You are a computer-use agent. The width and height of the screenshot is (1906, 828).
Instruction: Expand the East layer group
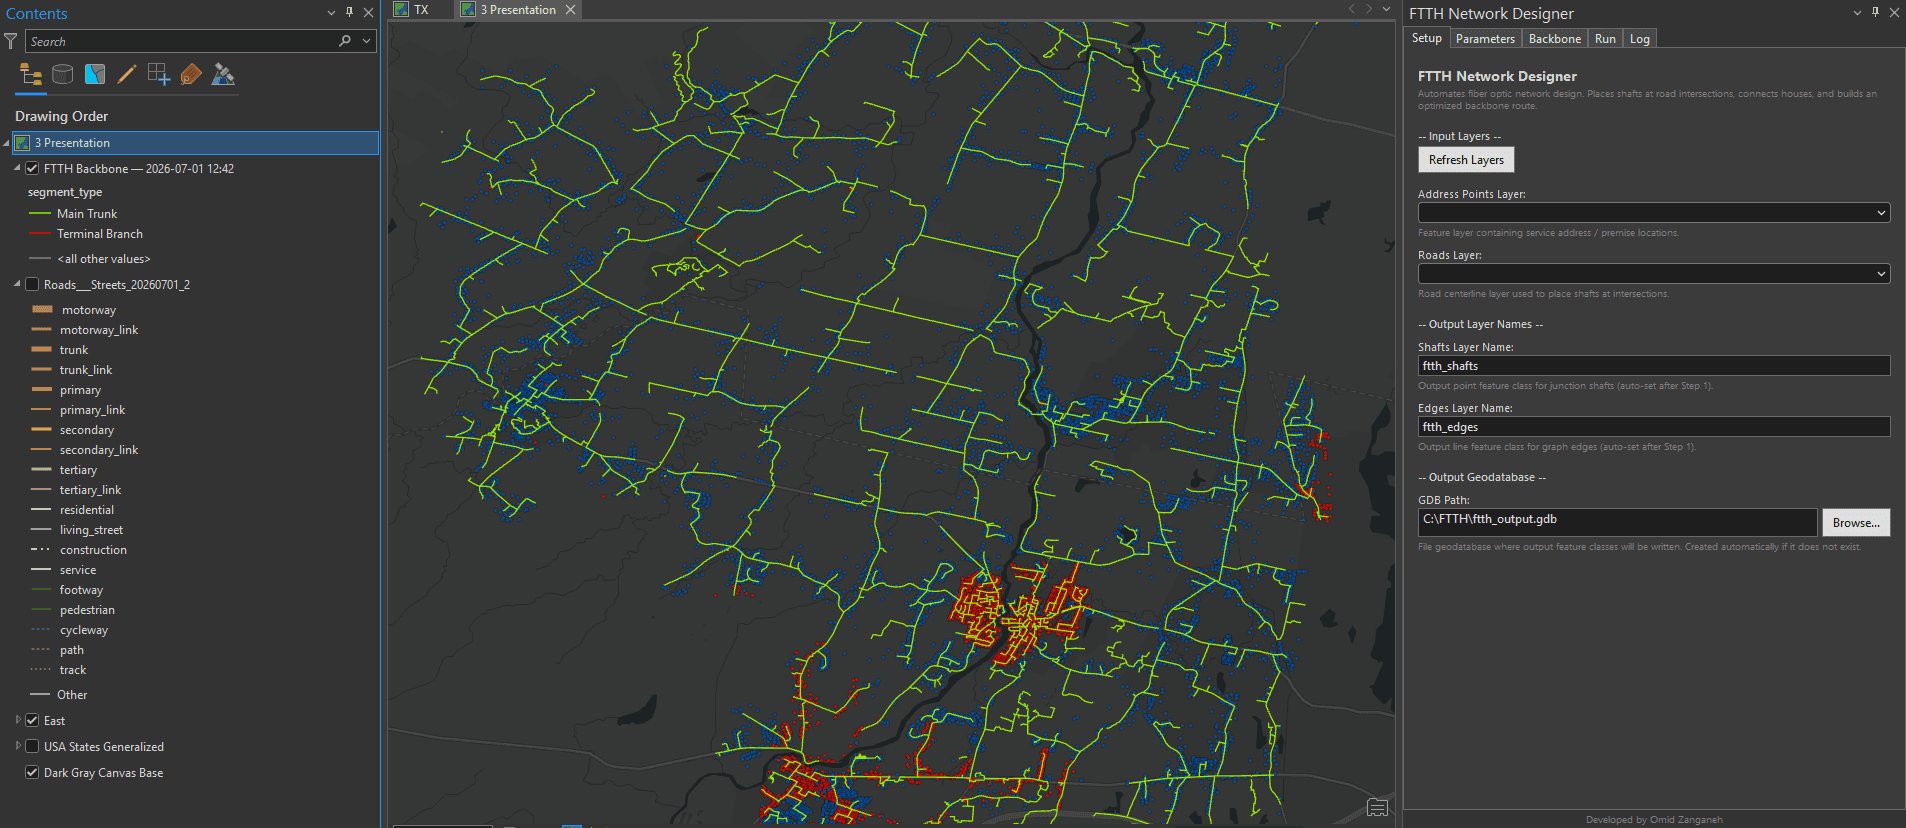tap(18, 720)
